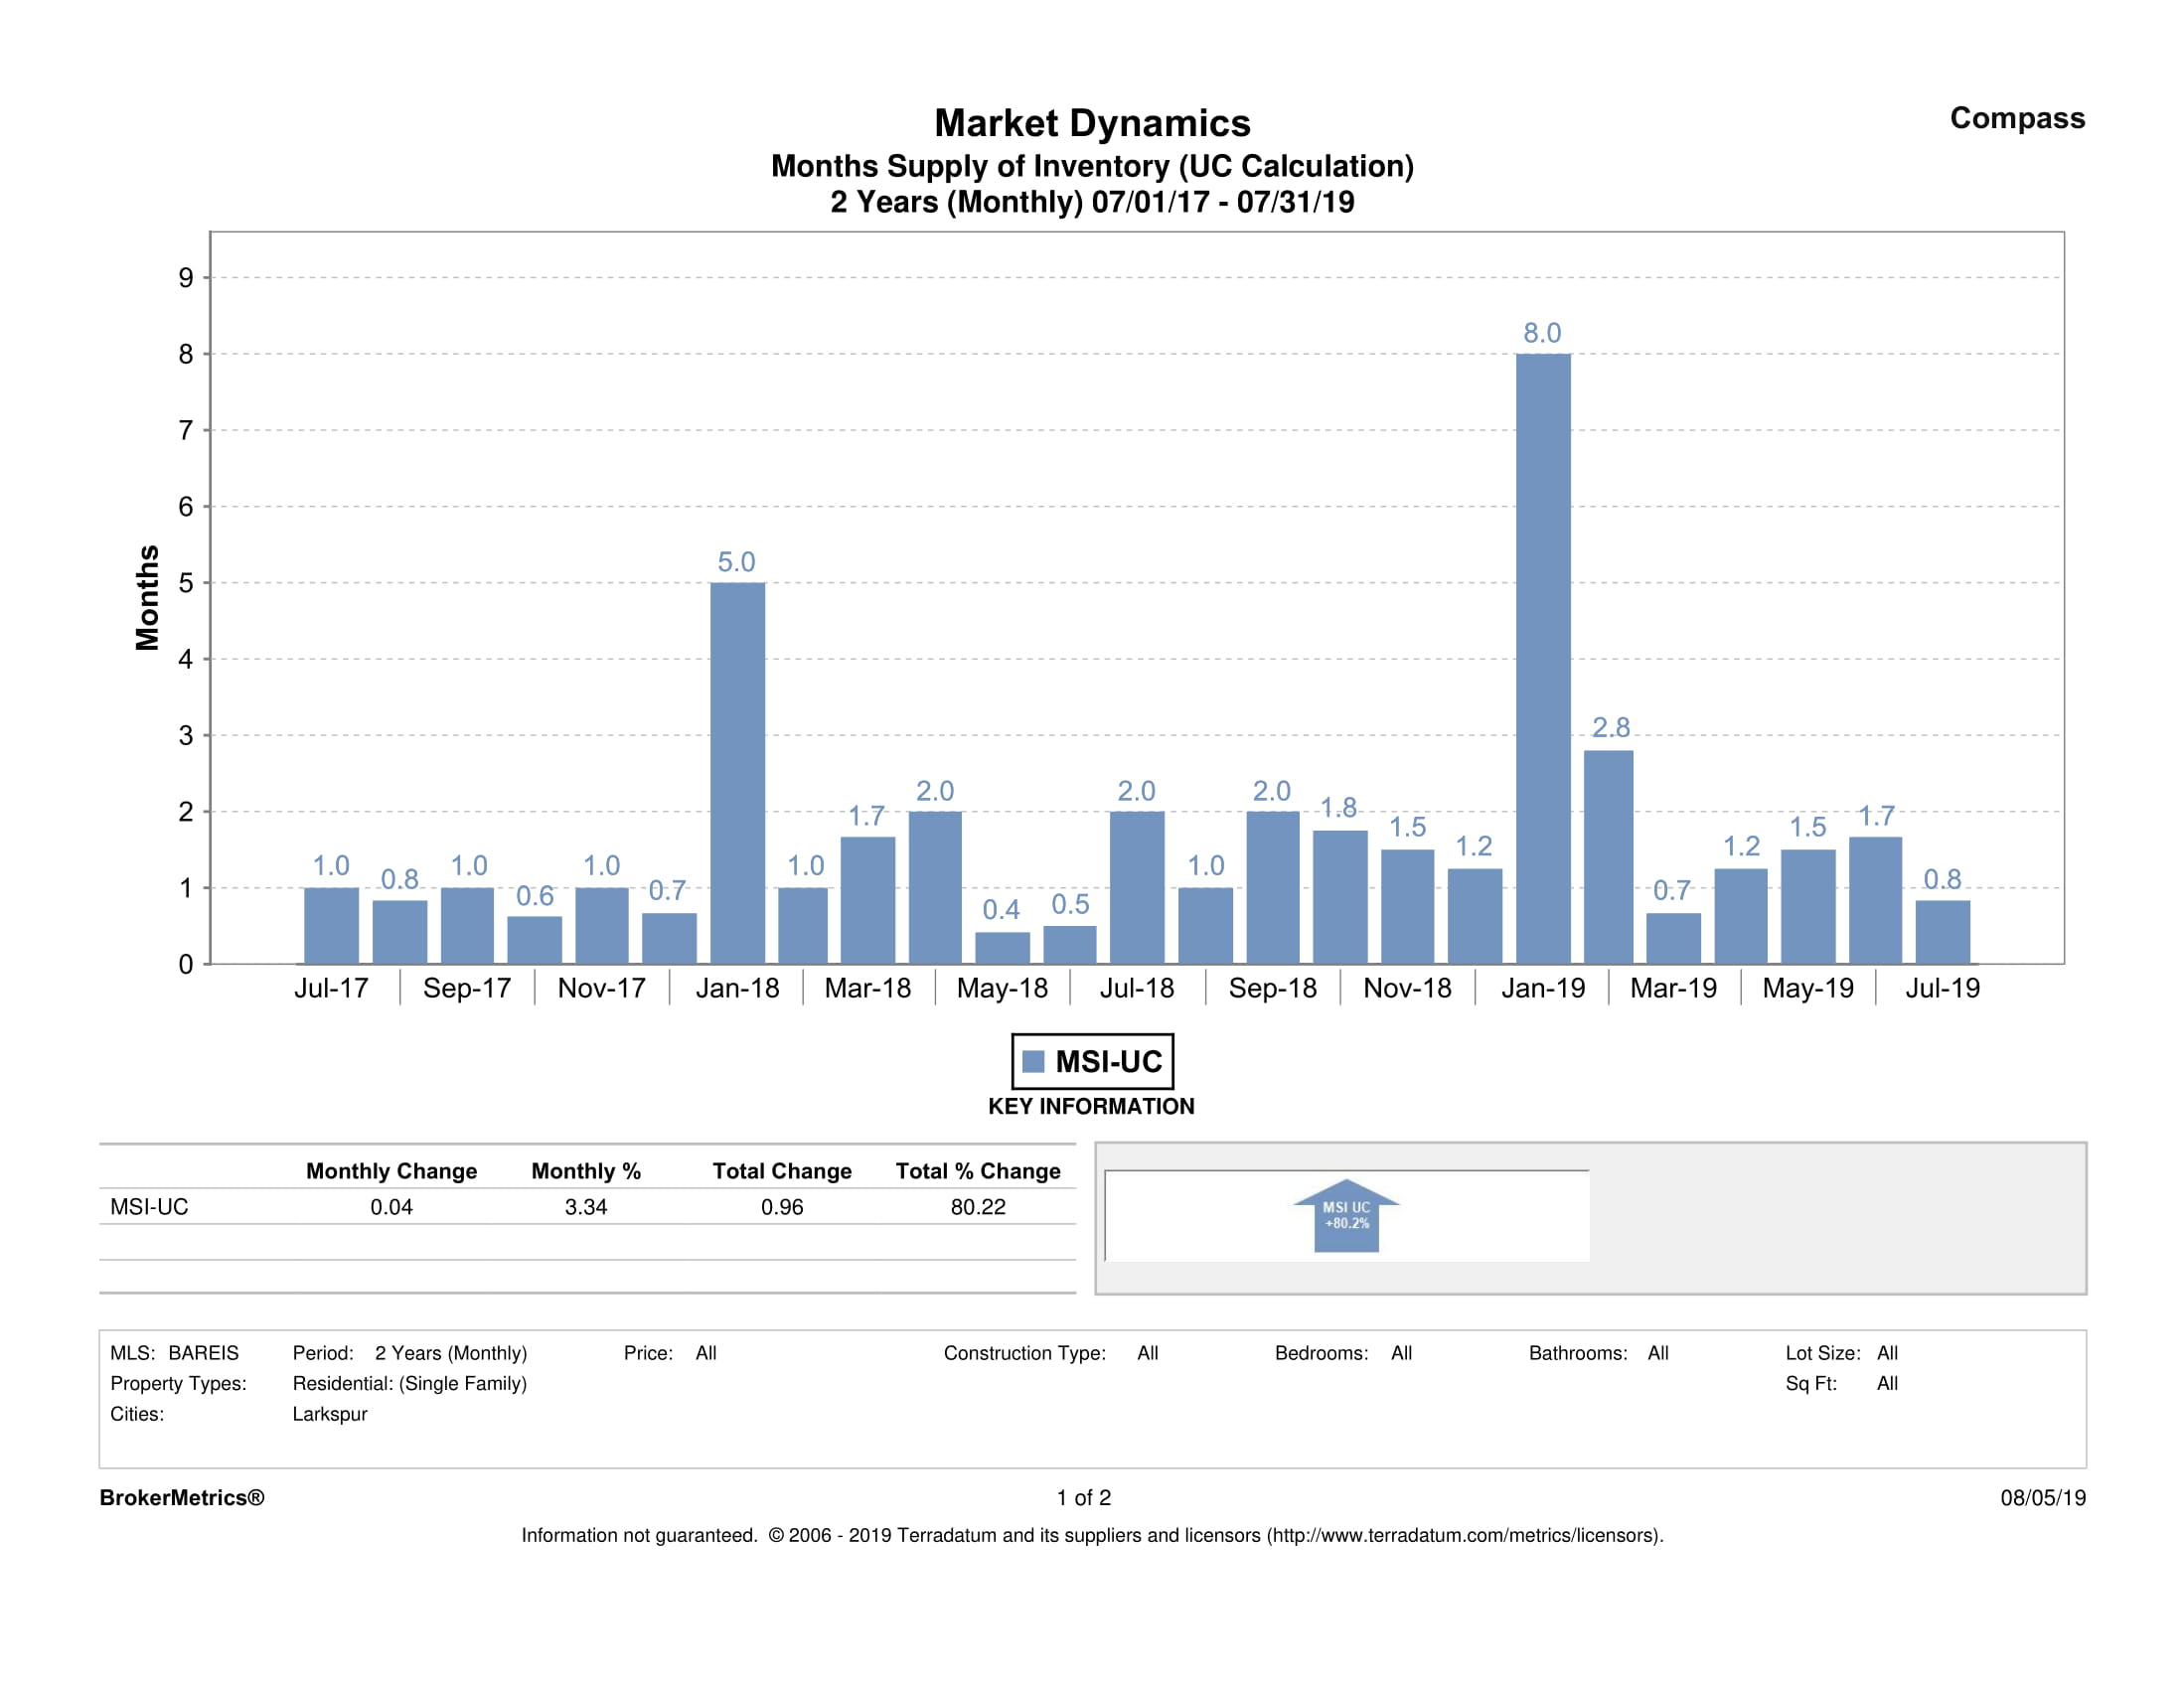Viewport: 2184px width, 1689px height.
Task: Click the Jan-18 bar labeled 5.0
Action: (737, 773)
